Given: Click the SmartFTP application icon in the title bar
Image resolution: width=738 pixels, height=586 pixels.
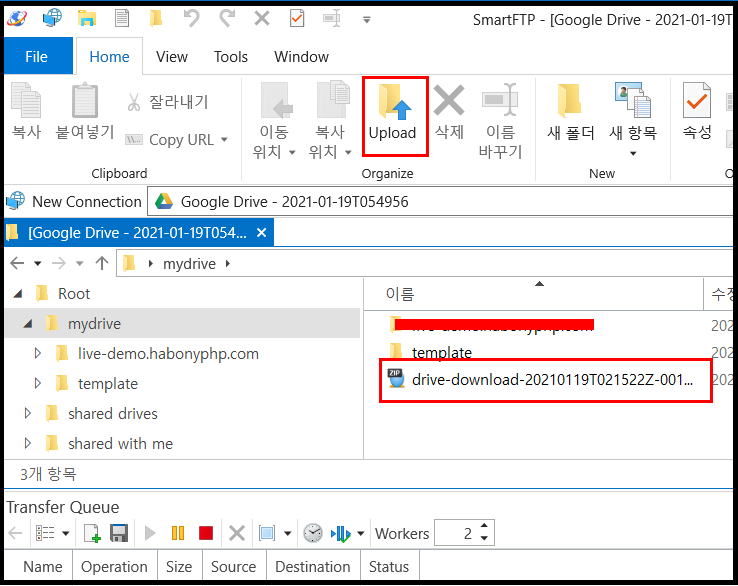Looking at the screenshot, I should (17, 19).
